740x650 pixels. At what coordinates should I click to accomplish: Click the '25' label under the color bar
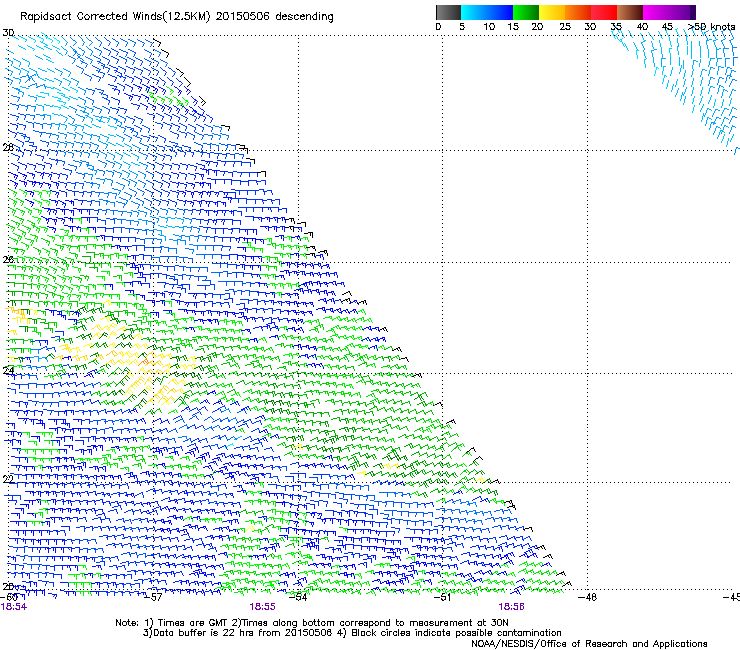pyautogui.click(x=565, y=26)
